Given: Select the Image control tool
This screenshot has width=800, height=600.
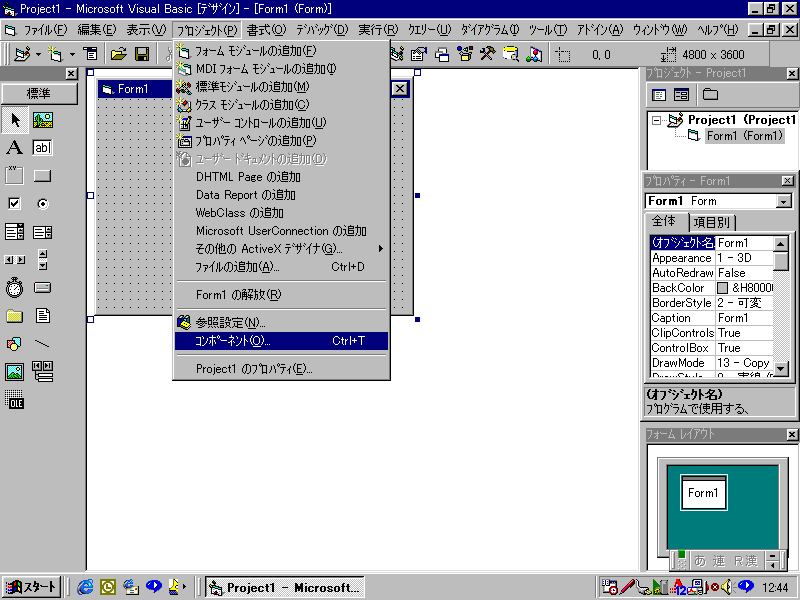Looking at the screenshot, I should (15, 372).
